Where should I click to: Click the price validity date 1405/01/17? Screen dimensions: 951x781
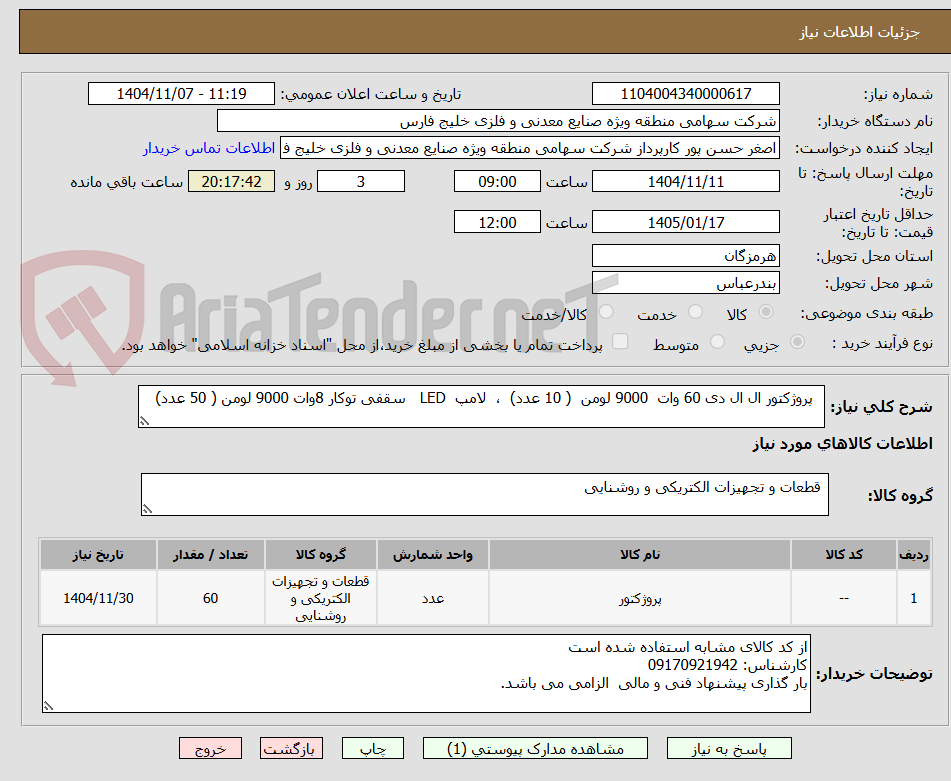(685, 222)
